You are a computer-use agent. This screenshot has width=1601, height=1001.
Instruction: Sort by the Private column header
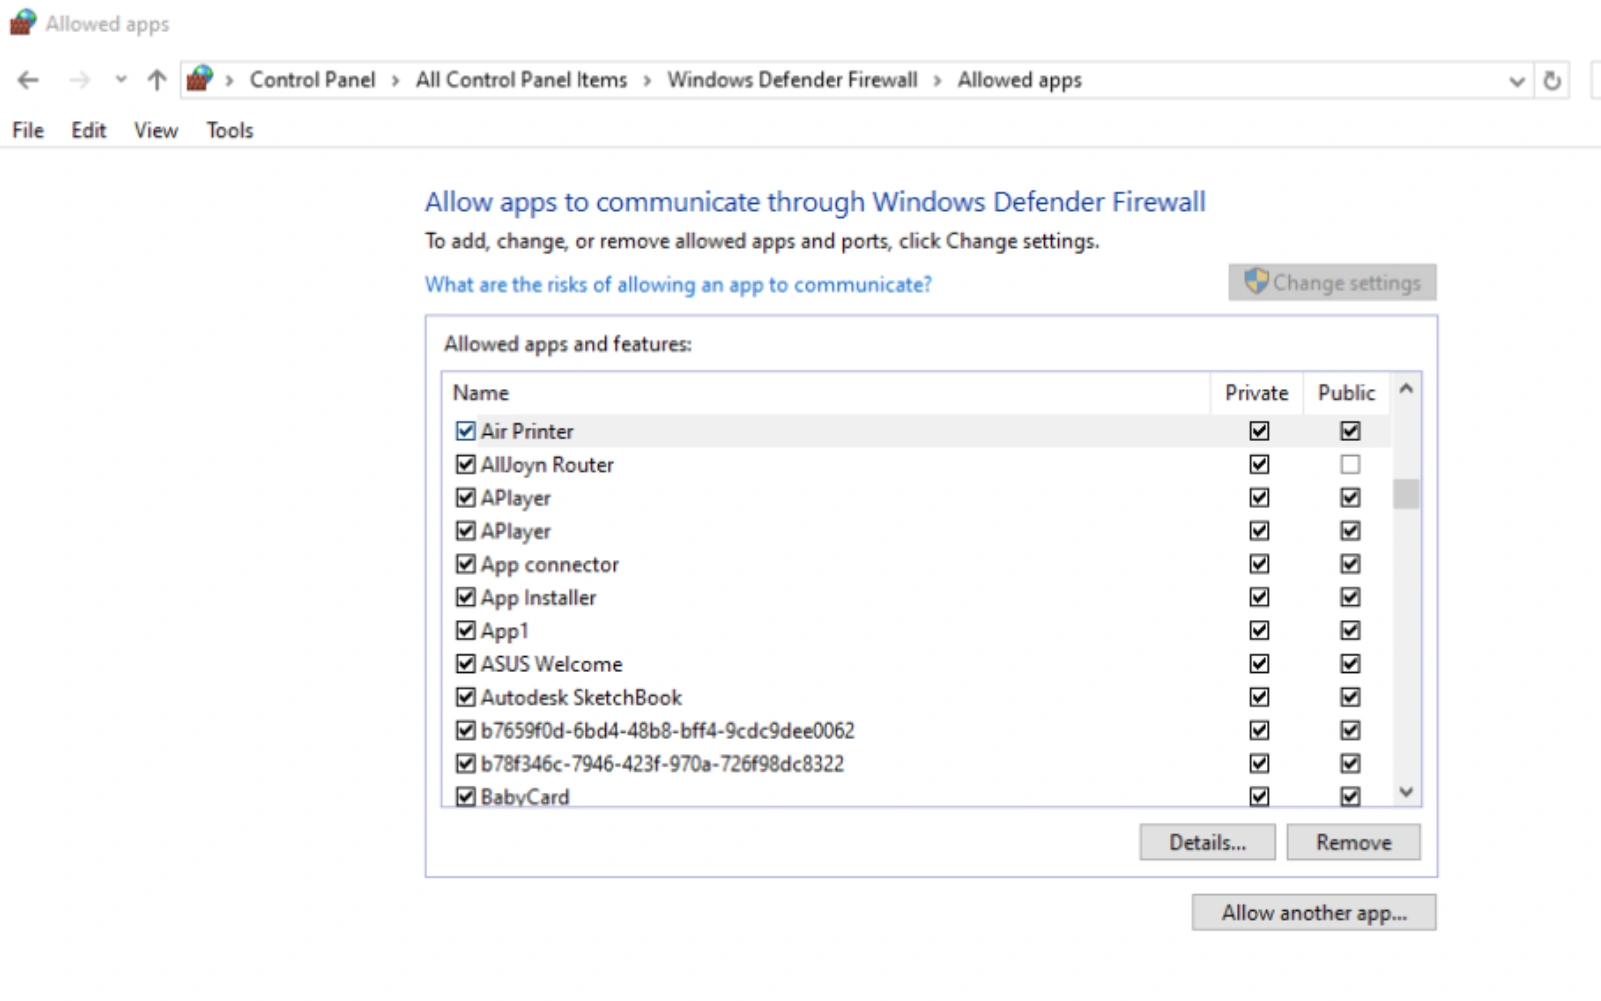pos(1257,393)
